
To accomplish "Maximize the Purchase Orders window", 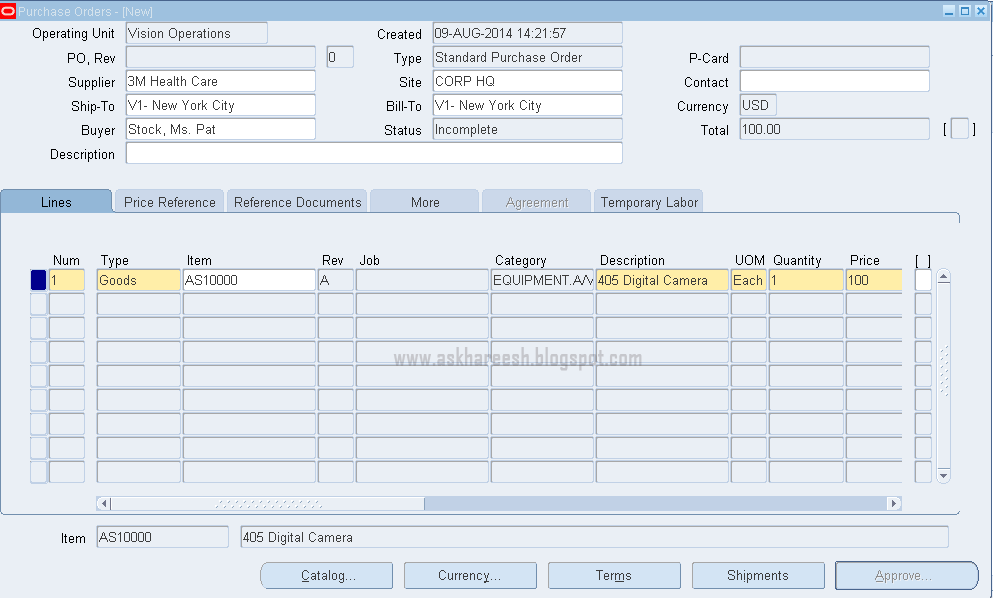I will (x=965, y=11).
